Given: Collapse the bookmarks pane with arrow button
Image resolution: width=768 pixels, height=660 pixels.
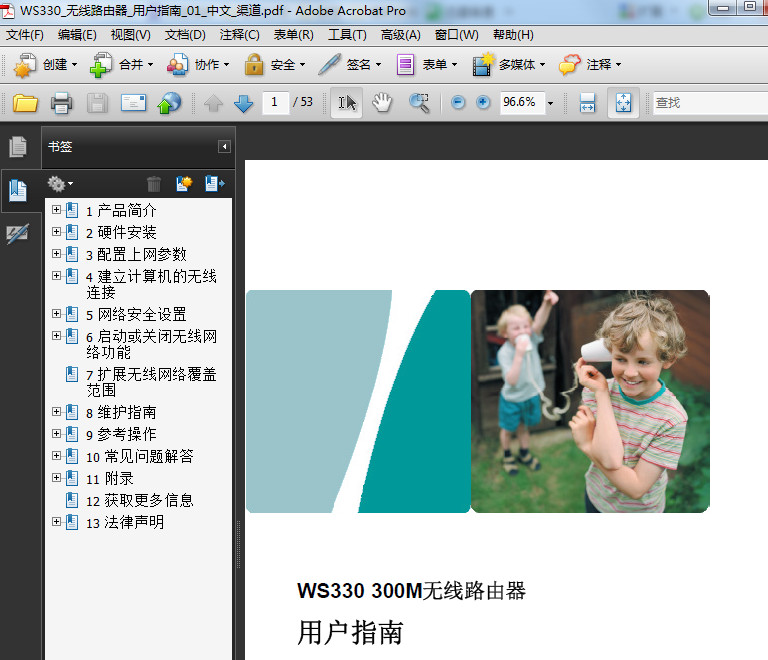Looking at the screenshot, I should (224, 146).
